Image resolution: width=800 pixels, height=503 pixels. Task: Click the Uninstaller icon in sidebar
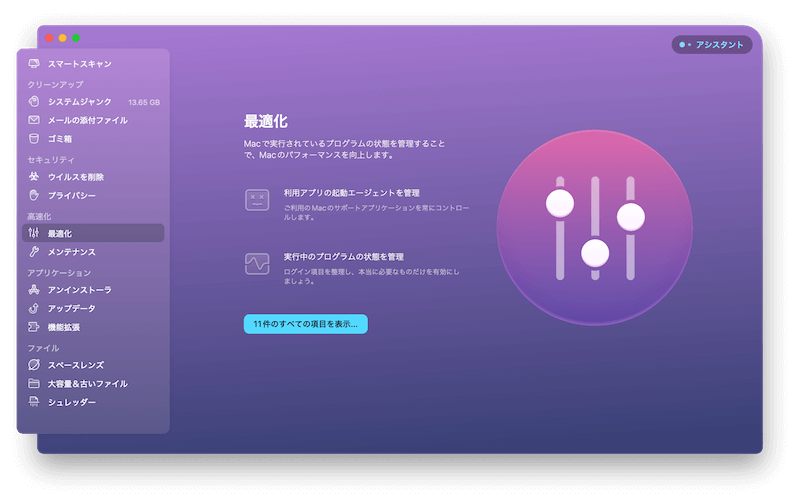tap(34, 290)
